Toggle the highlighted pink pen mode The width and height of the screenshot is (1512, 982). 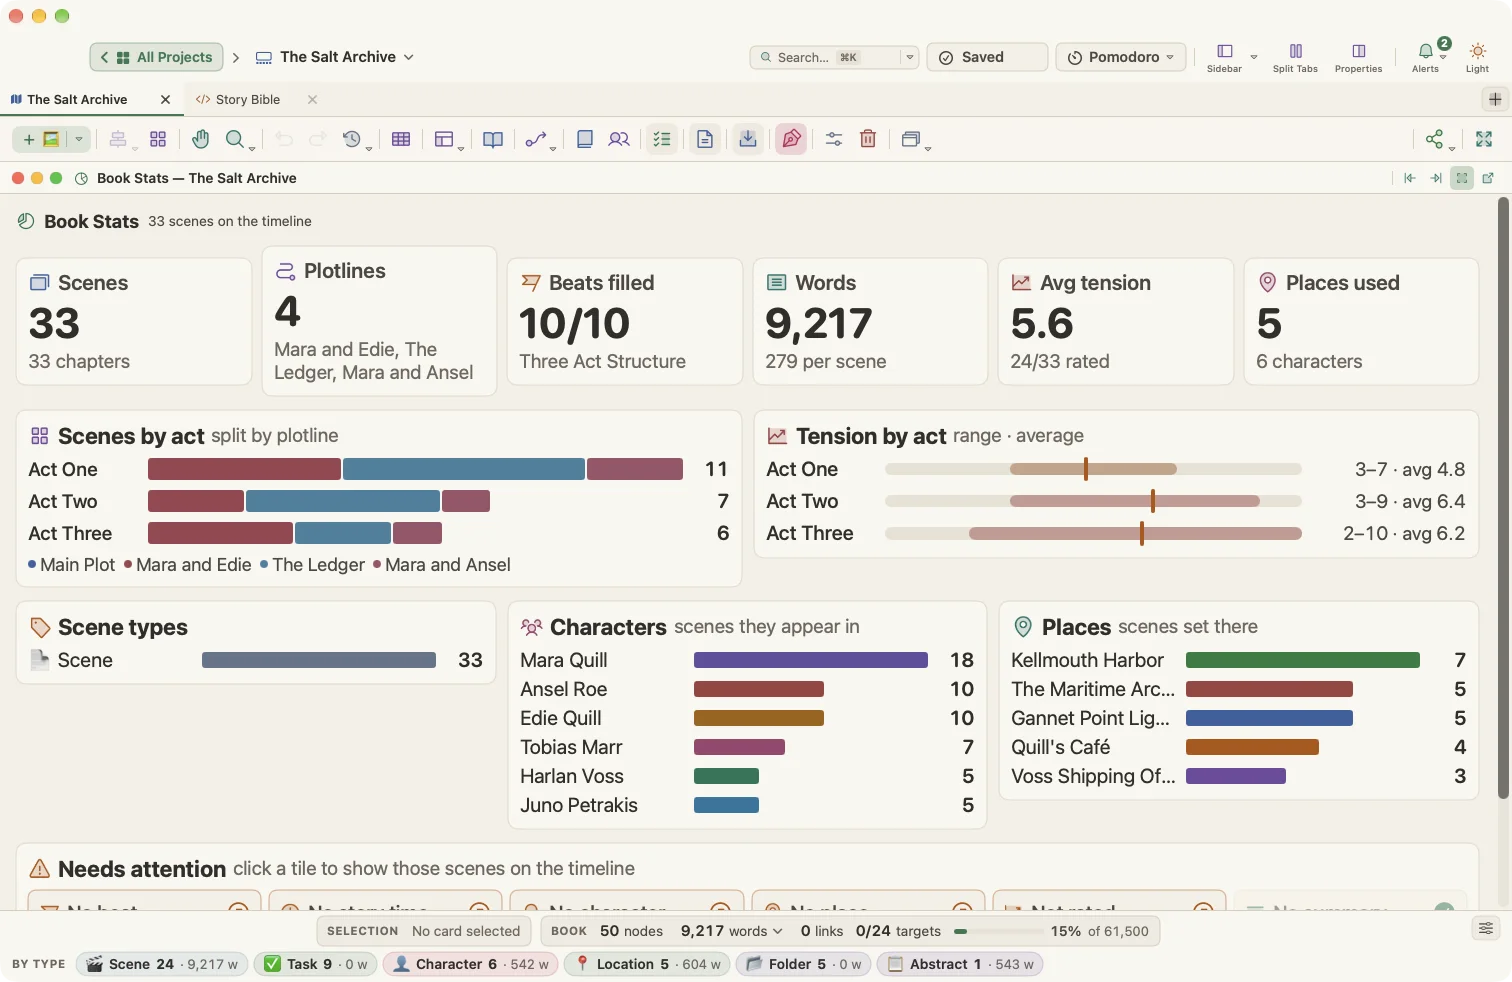791,139
